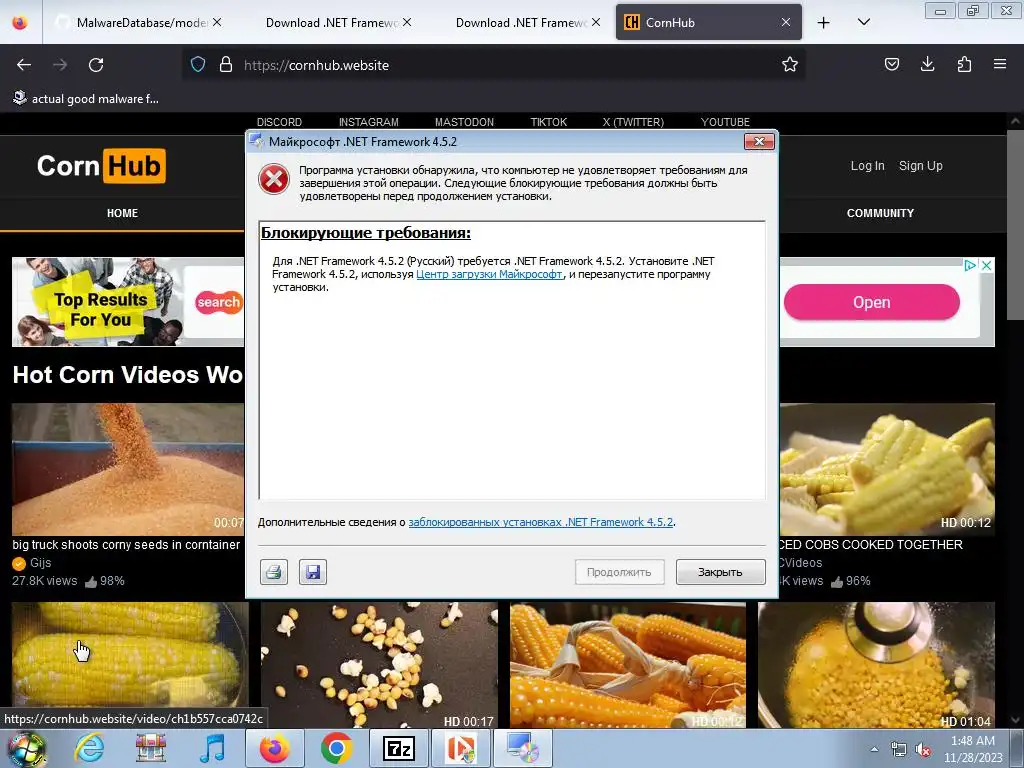Select the HOME navigation tab

(x=122, y=213)
